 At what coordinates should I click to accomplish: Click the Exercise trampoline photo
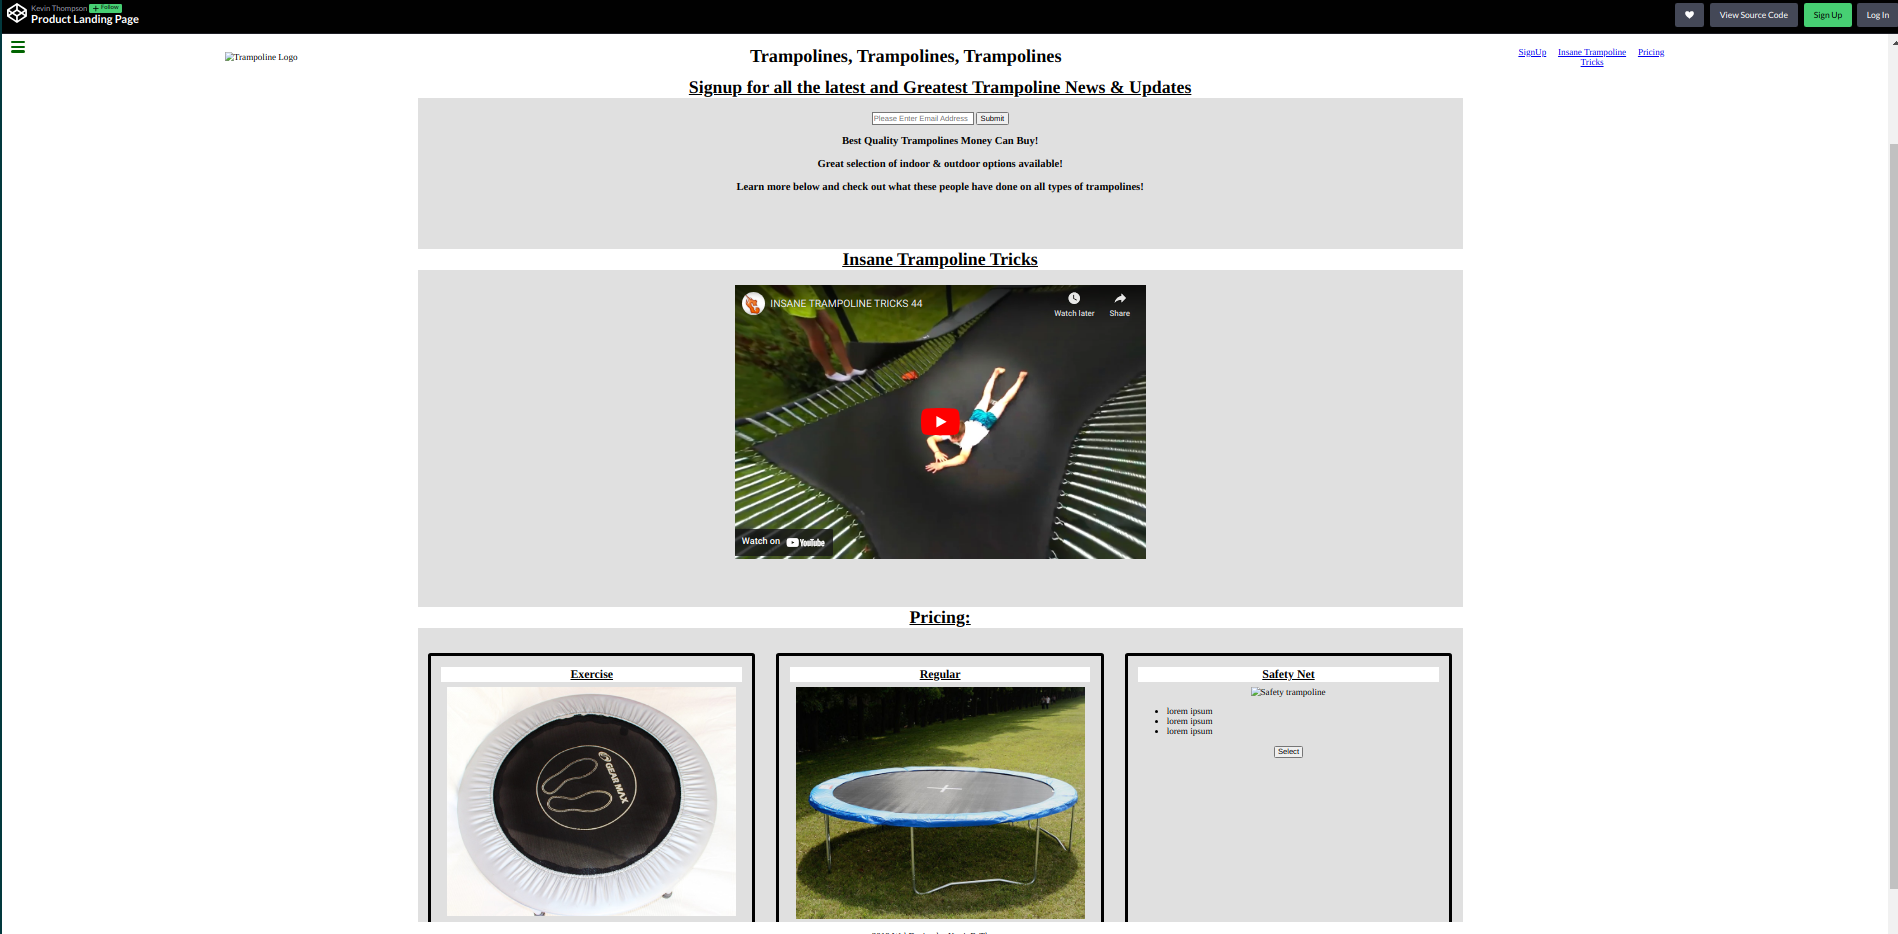[591, 801]
